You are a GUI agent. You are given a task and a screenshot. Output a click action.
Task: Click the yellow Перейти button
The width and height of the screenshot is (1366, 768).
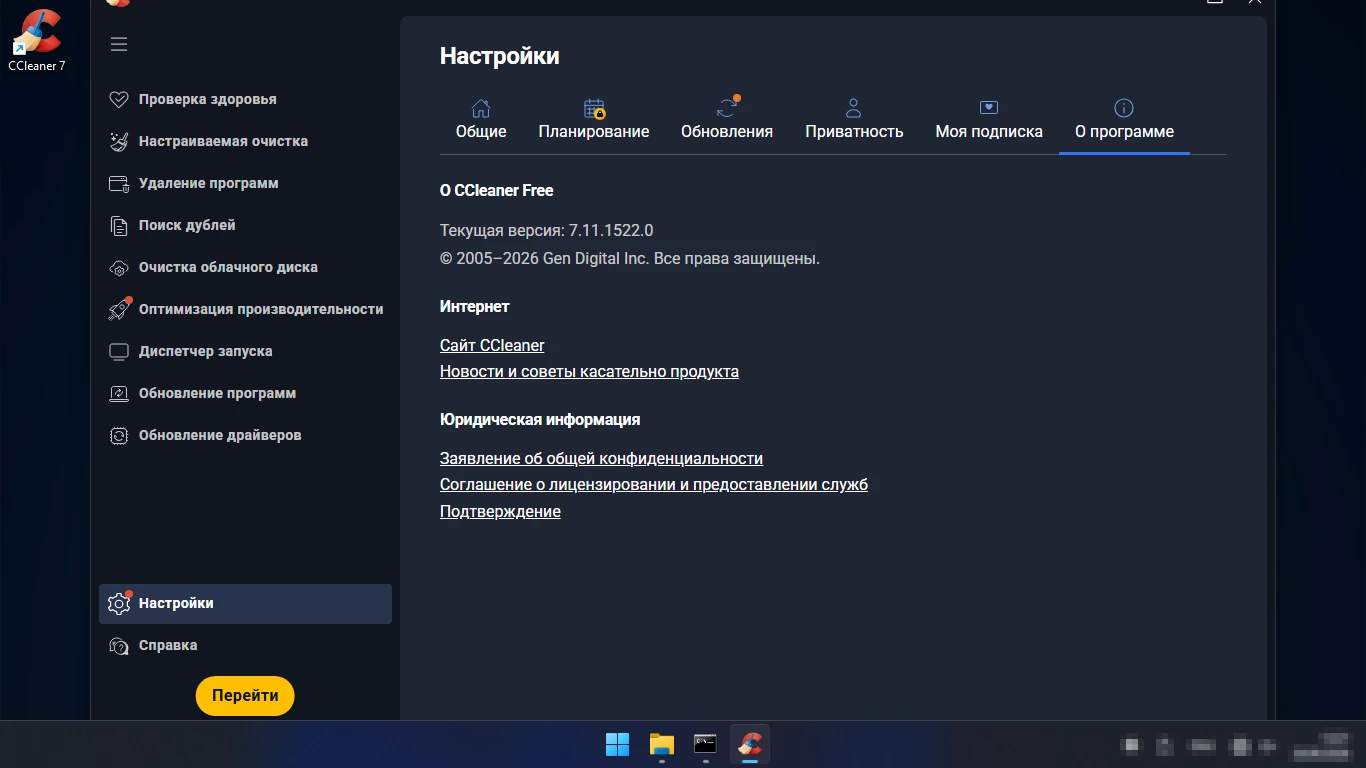(245, 696)
